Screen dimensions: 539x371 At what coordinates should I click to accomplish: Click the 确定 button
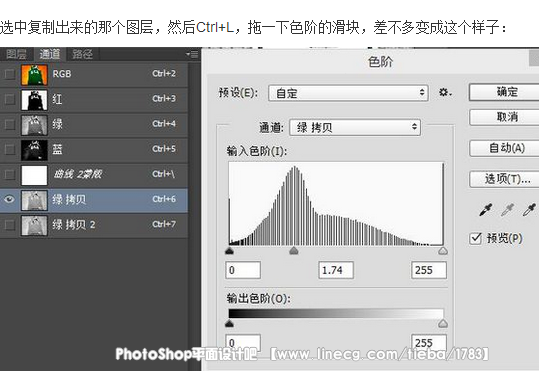505,92
